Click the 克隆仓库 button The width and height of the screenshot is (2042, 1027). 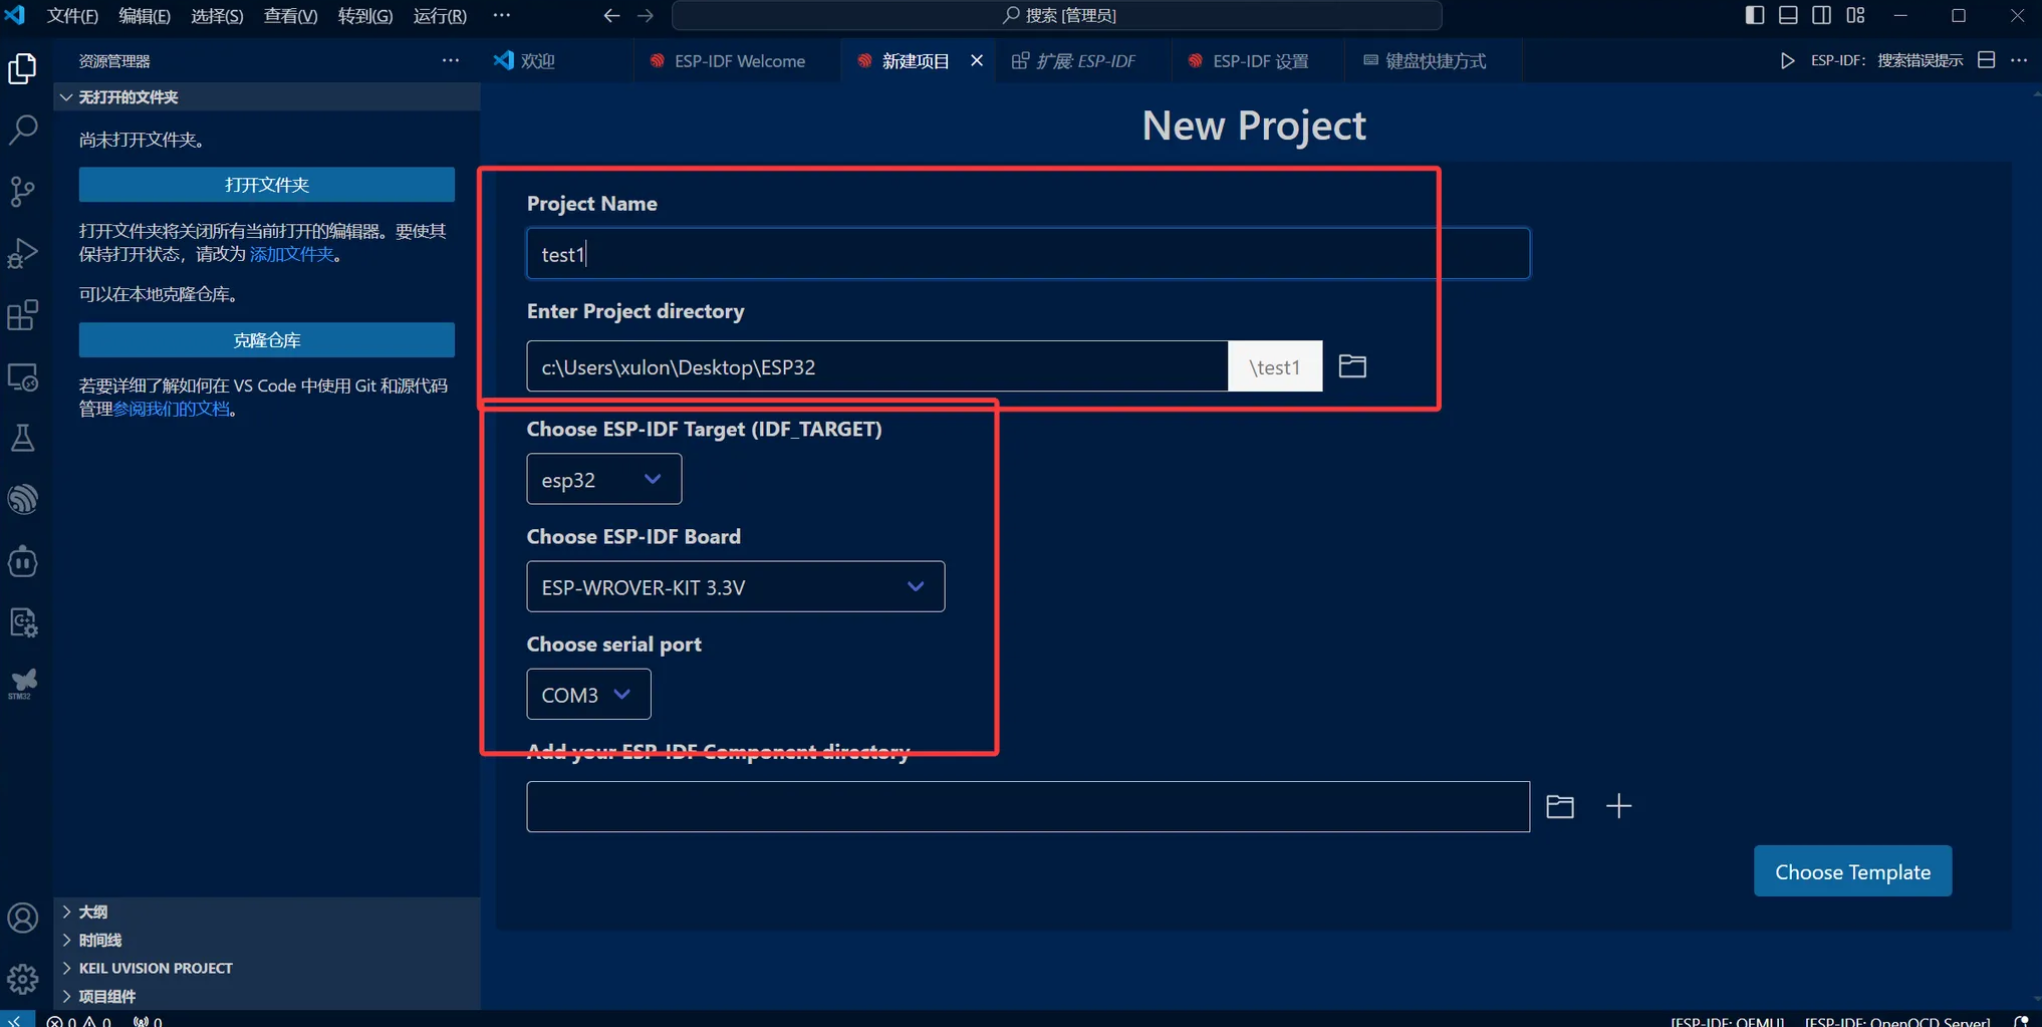pos(267,340)
